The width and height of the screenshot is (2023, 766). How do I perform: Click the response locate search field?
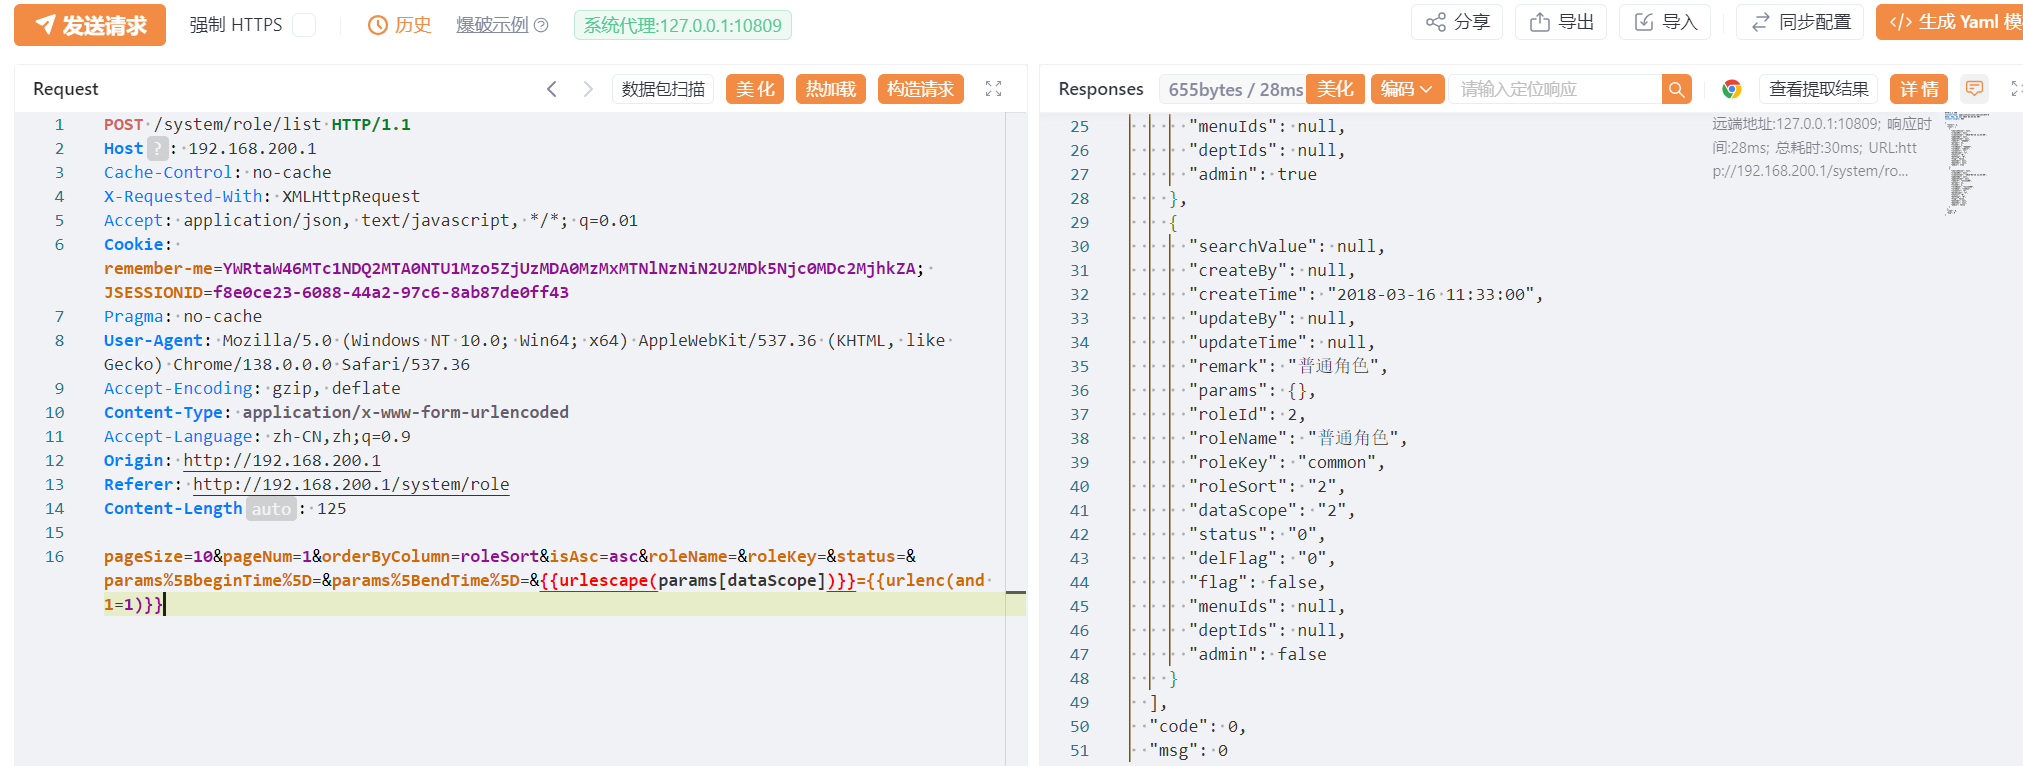pyautogui.click(x=1555, y=89)
